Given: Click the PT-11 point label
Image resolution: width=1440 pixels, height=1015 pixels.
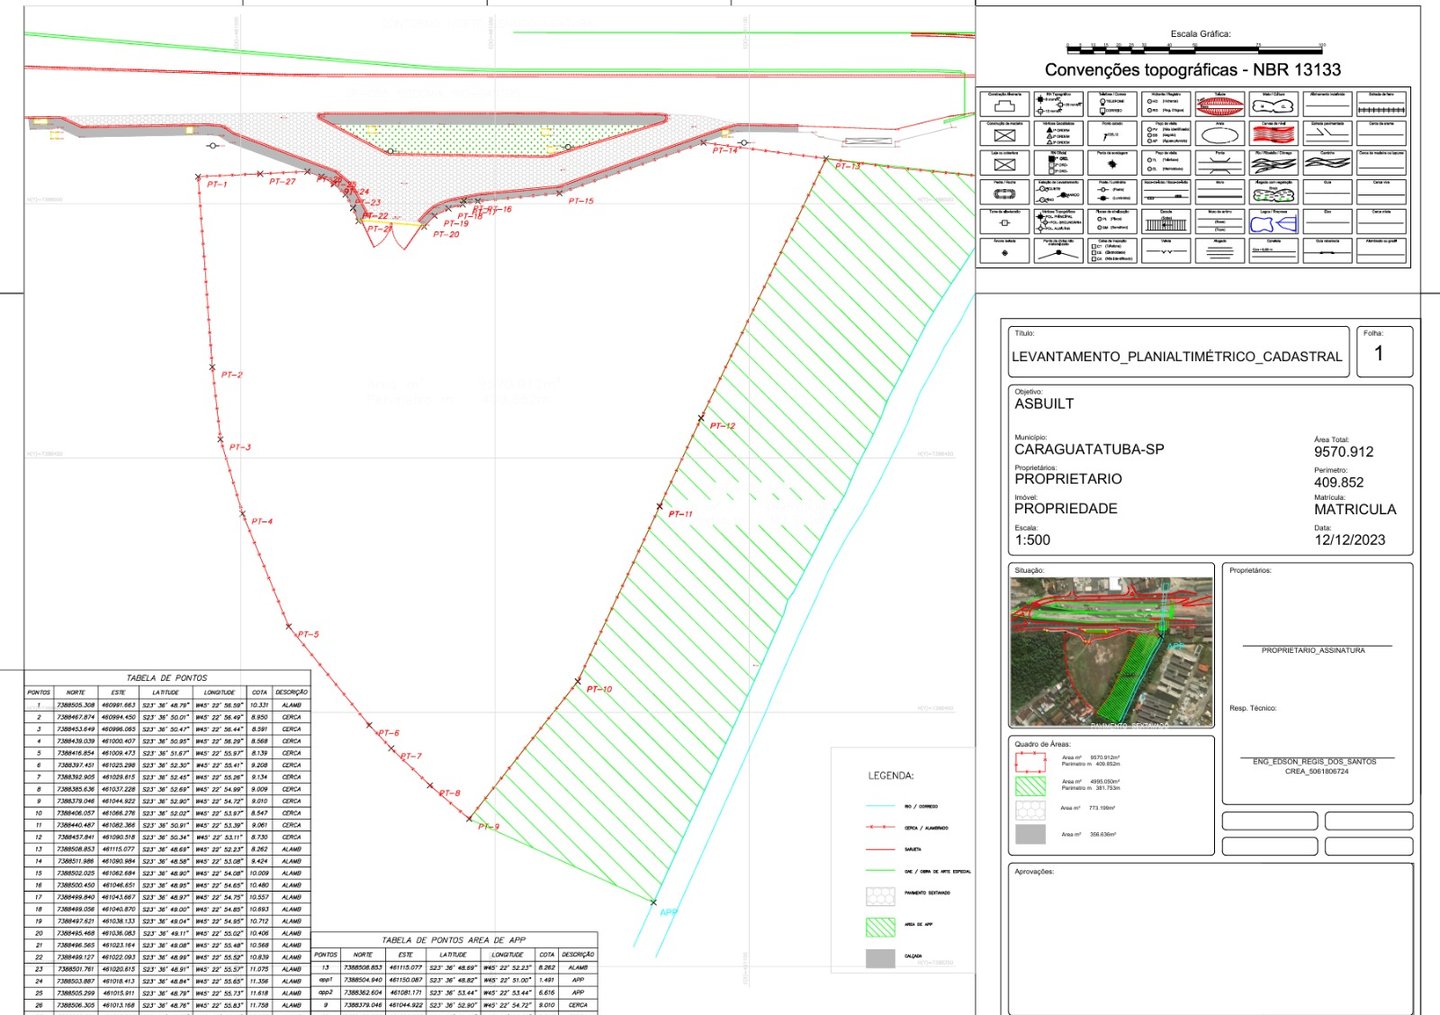Looking at the screenshot, I should (x=680, y=514).
